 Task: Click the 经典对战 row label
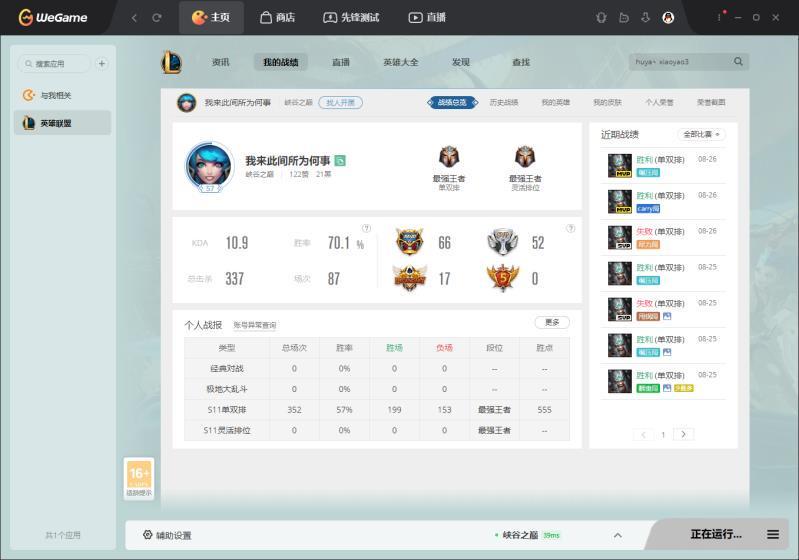coord(227,368)
